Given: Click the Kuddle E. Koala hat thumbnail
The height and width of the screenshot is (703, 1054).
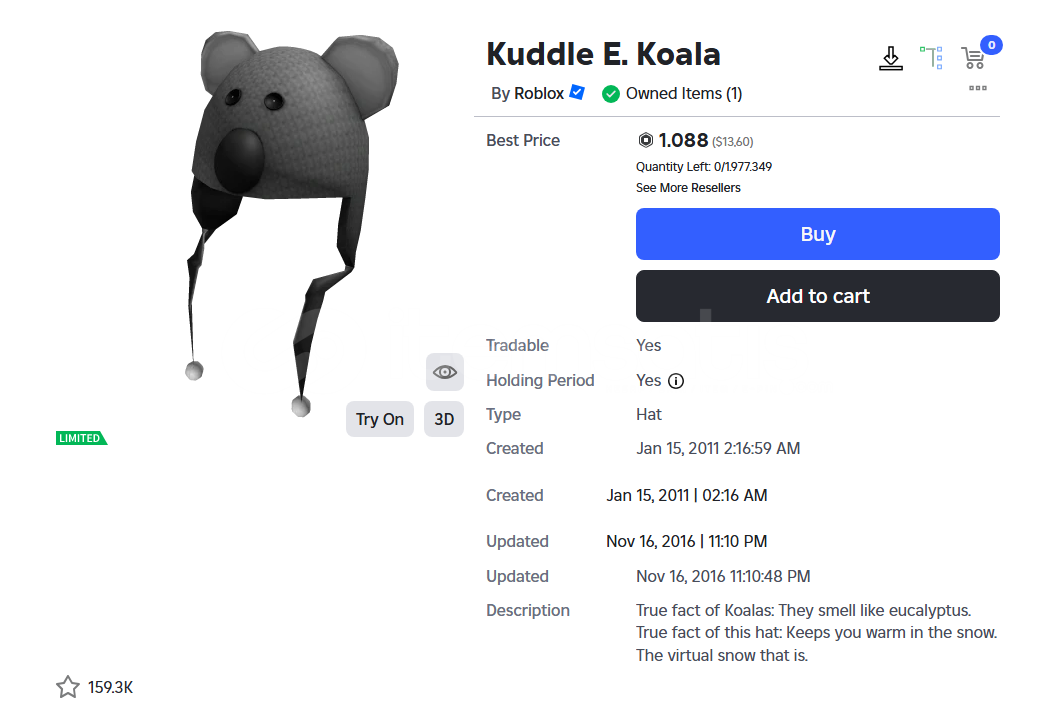Looking at the screenshot, I should (x=290, y=222).
